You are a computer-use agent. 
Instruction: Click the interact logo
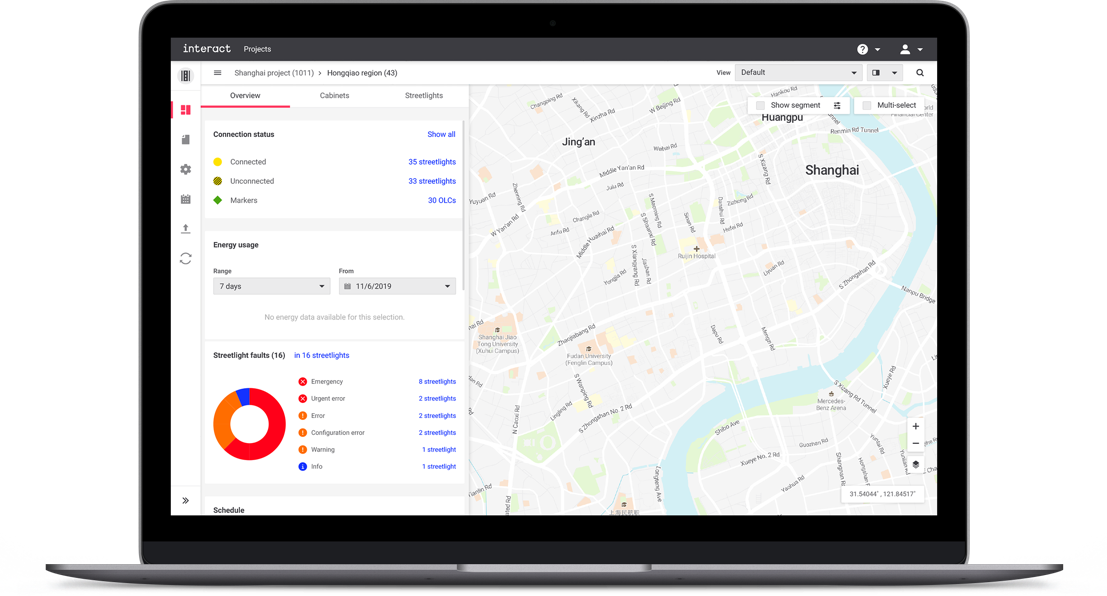(x=206, y=49)
